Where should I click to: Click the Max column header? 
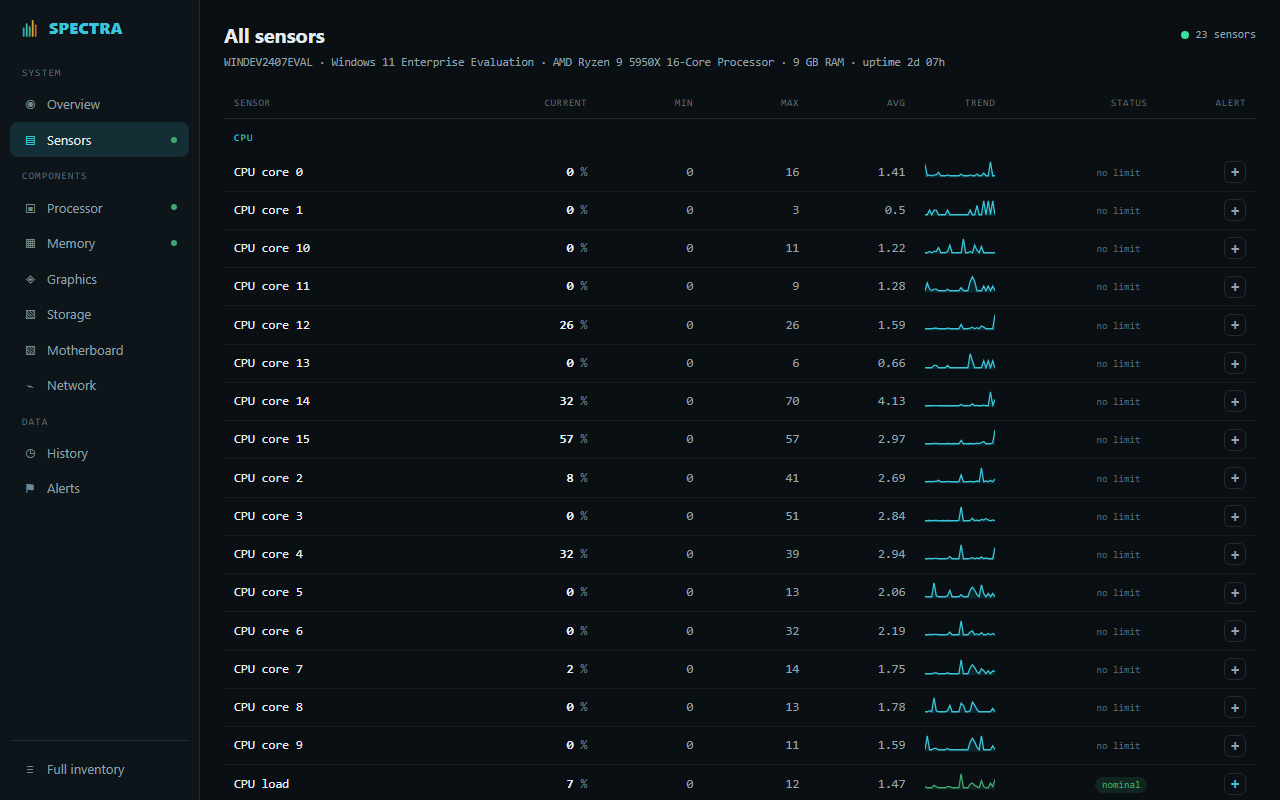[790, 103]
